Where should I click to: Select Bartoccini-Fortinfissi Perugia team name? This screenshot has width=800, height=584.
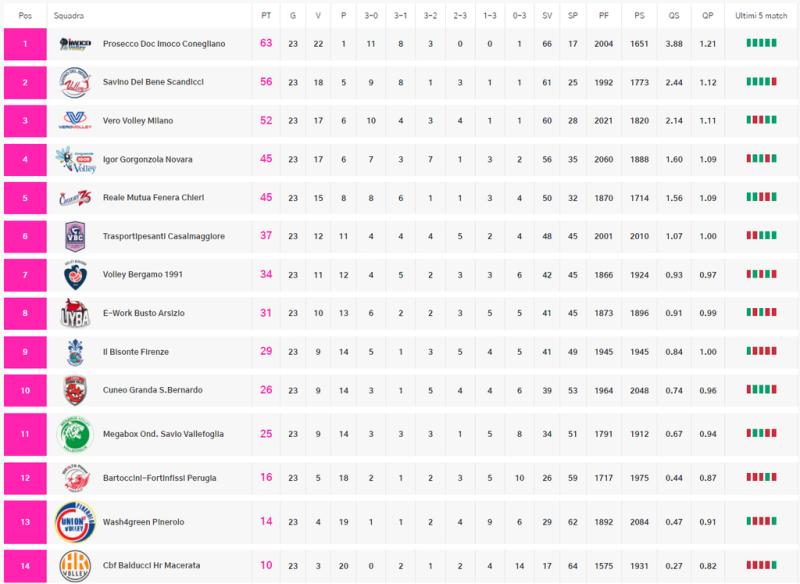tap(160, 478)
